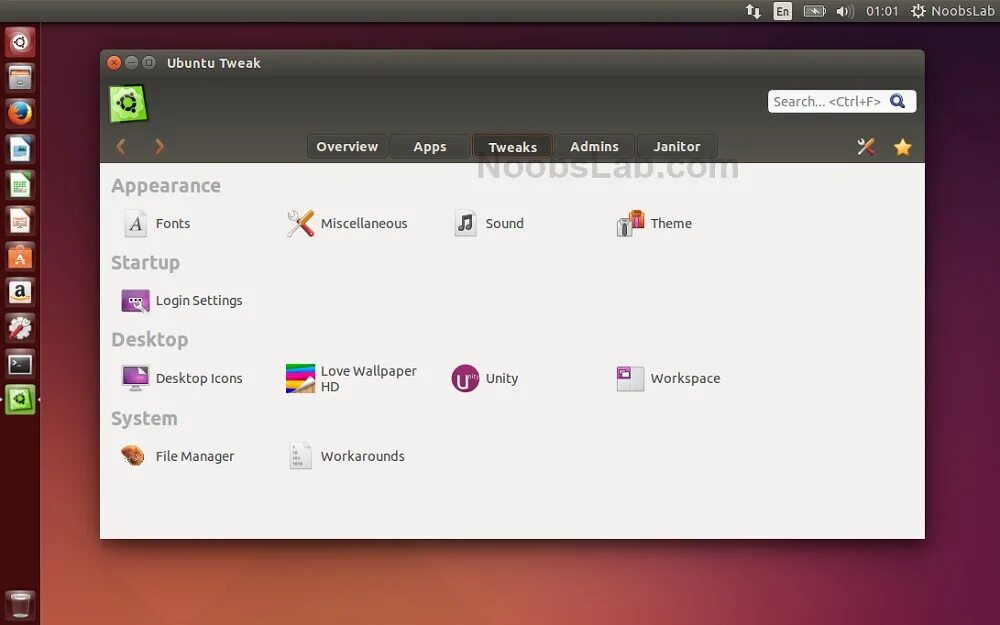The width and height of the screenshot is (1000, 625).
Task: Click the Login Settings label
Action: [x=199, y=301]
